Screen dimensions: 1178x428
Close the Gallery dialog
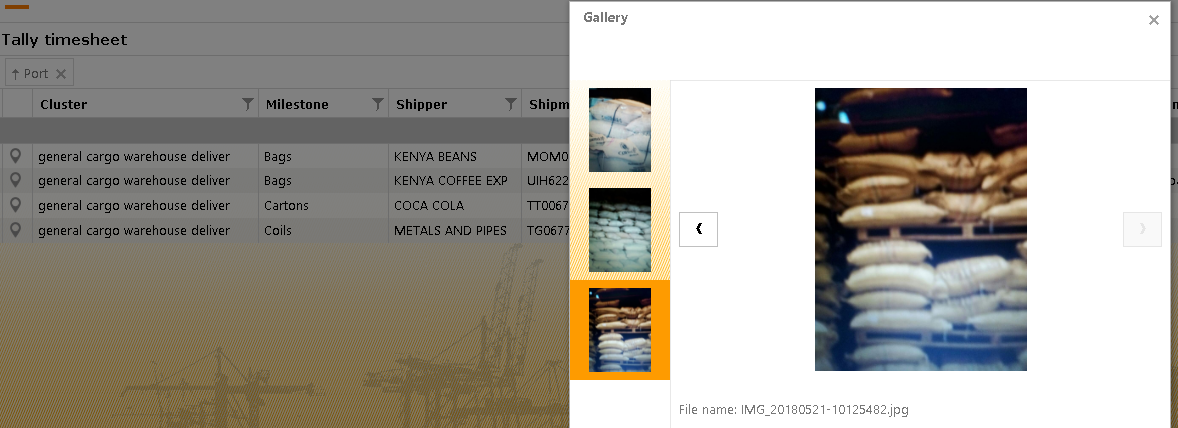[x=1153, y=20]
